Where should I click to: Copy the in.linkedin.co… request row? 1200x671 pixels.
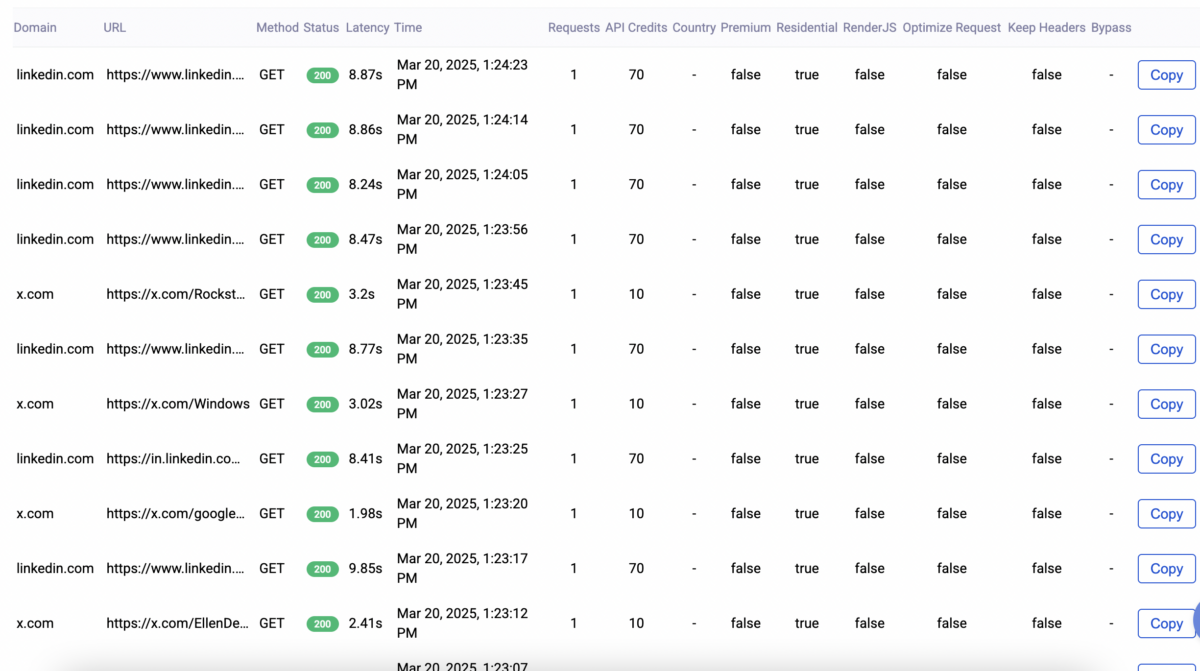coord(1166,459)
